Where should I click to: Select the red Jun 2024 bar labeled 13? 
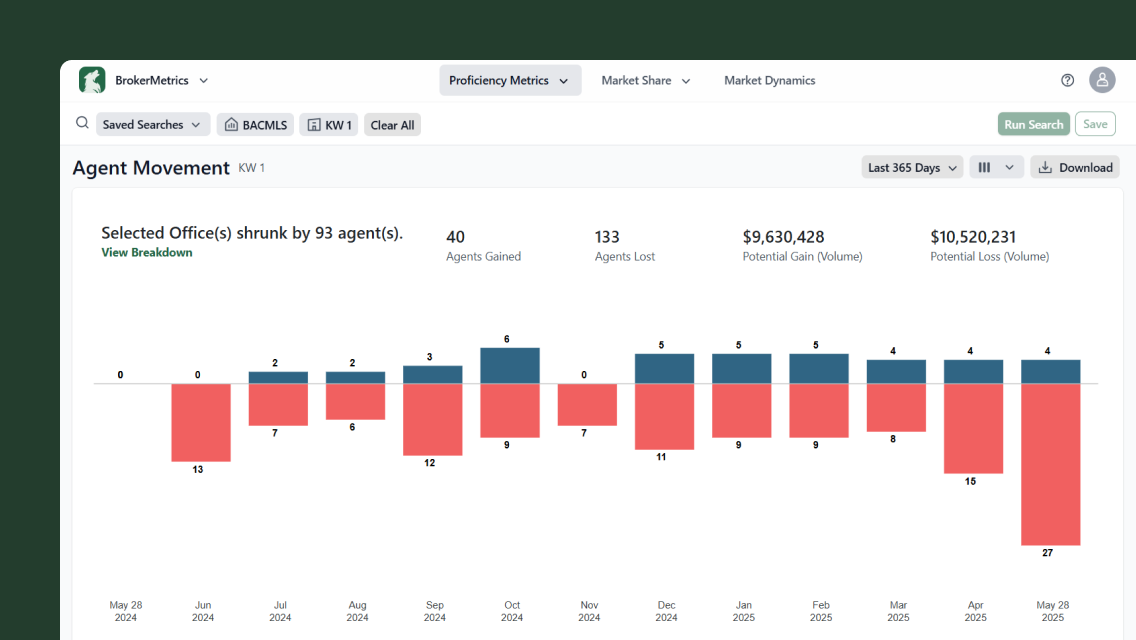201,423
